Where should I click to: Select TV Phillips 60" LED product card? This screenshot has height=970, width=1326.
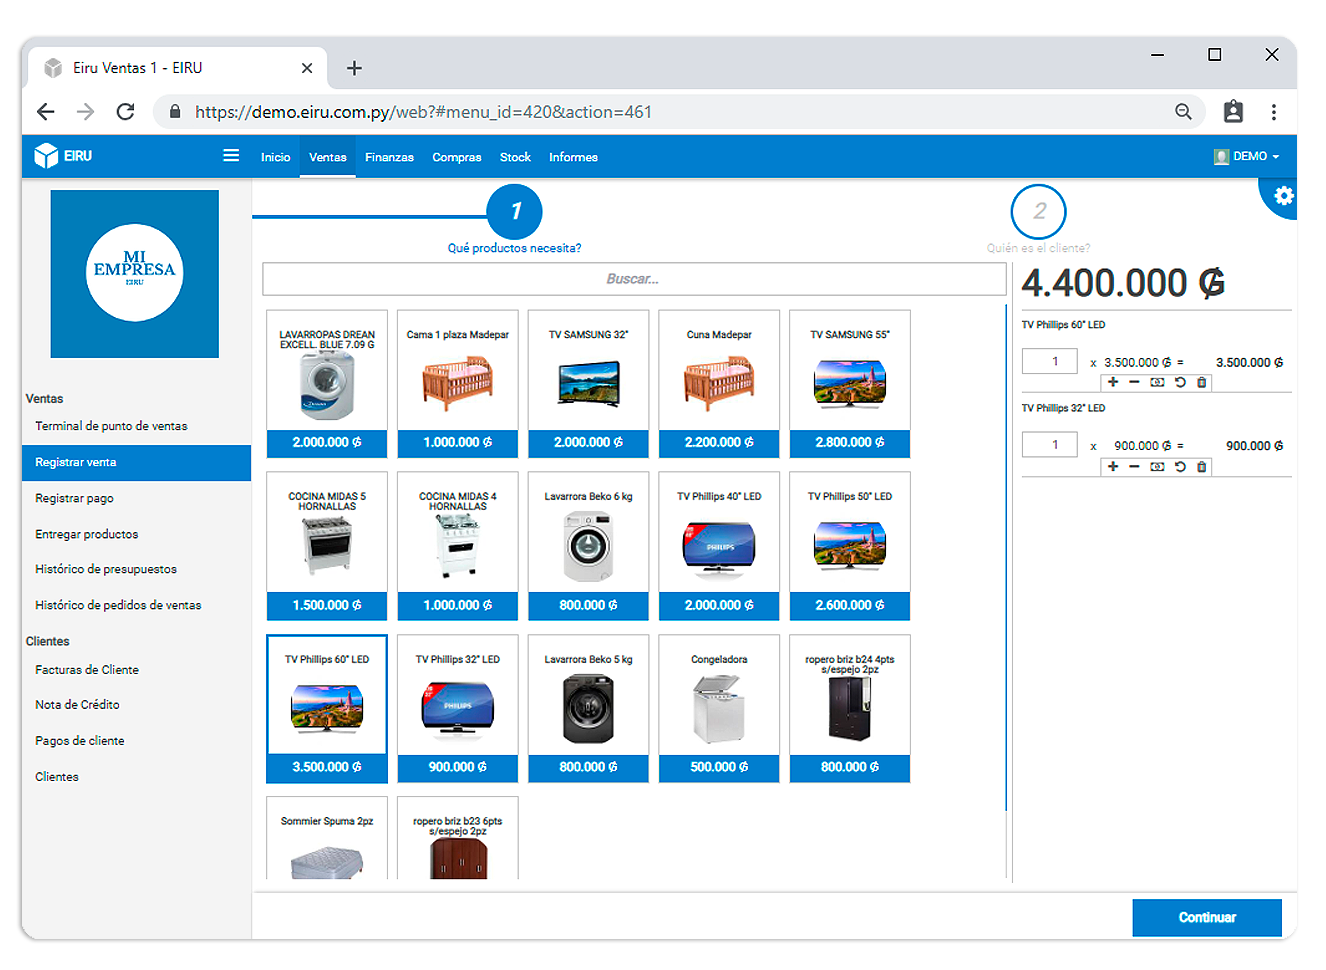tap(327, 709)
